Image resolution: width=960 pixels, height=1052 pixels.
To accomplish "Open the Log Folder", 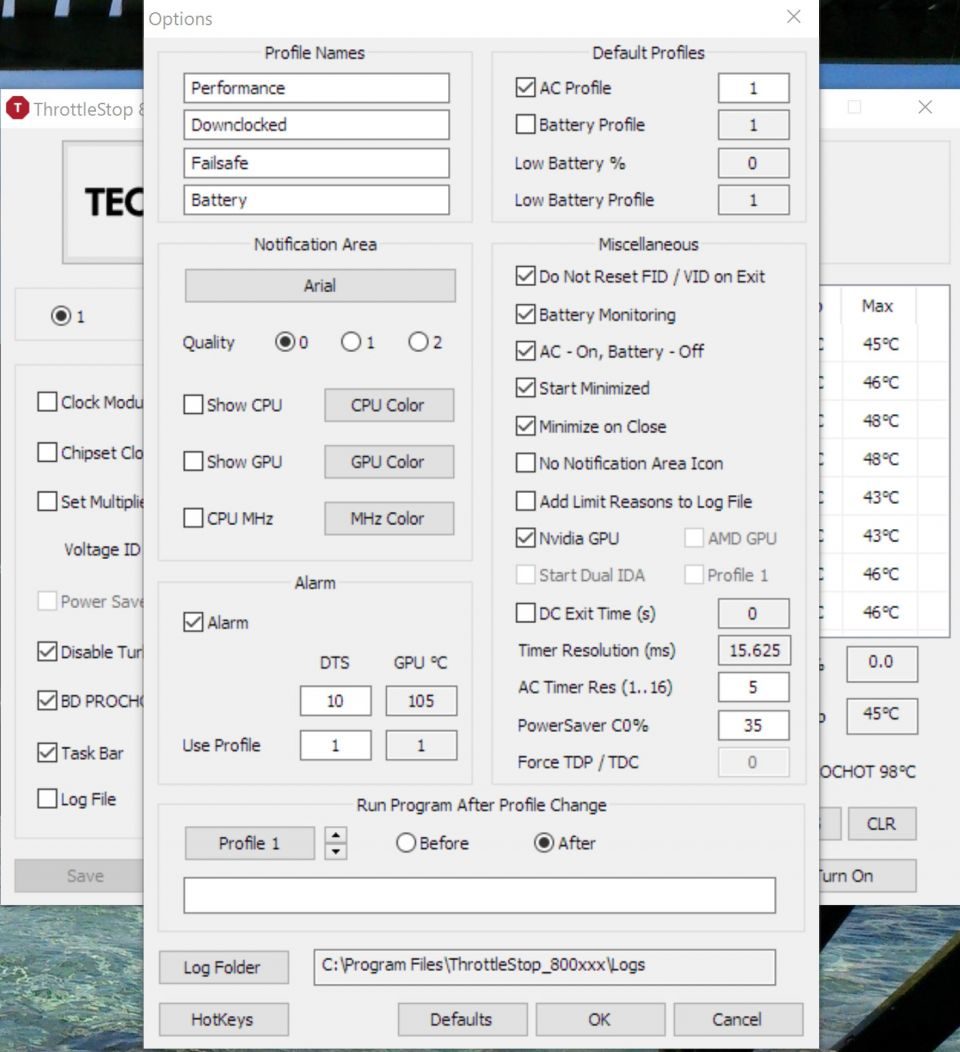I will click(x=223, y=967).
